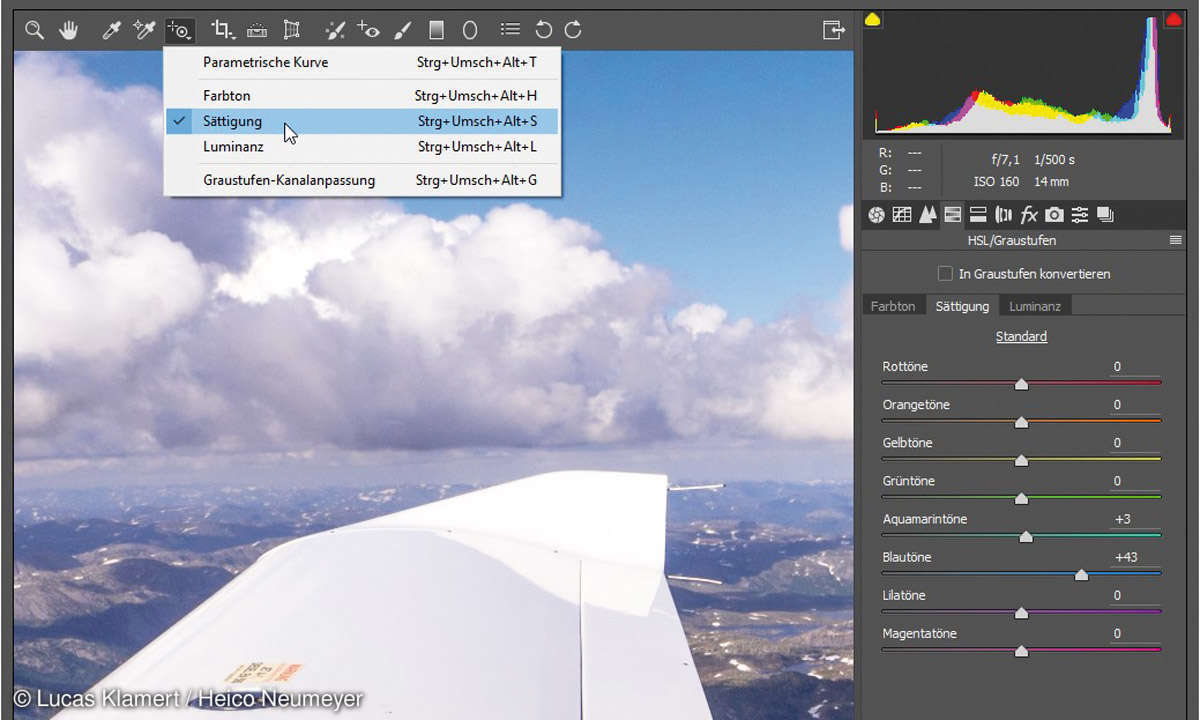
Task: Click the 'ISO 160' exposure info text
Action: [996, 182]
